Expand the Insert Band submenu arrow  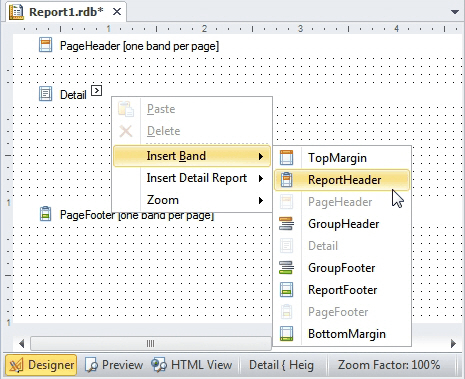[x=261, y=156]
